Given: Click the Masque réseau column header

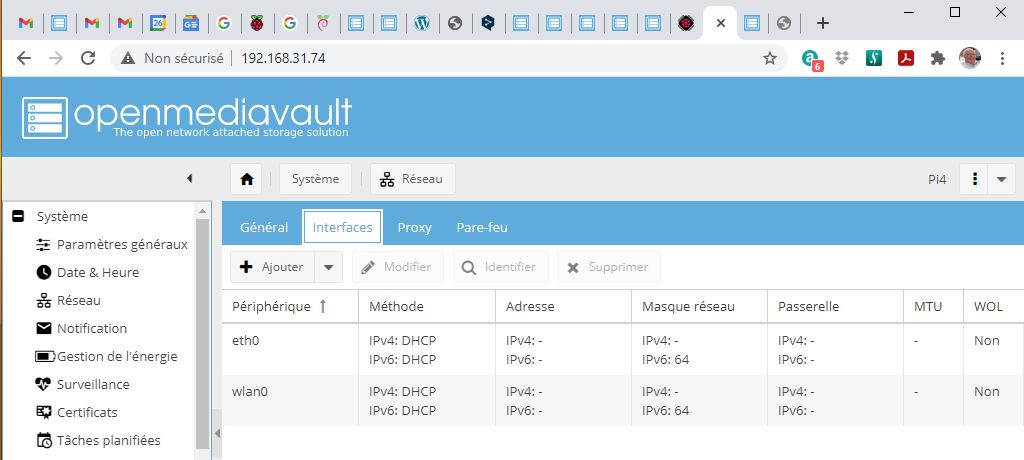Looking at the screenshot, I should [x=699, y=306].
